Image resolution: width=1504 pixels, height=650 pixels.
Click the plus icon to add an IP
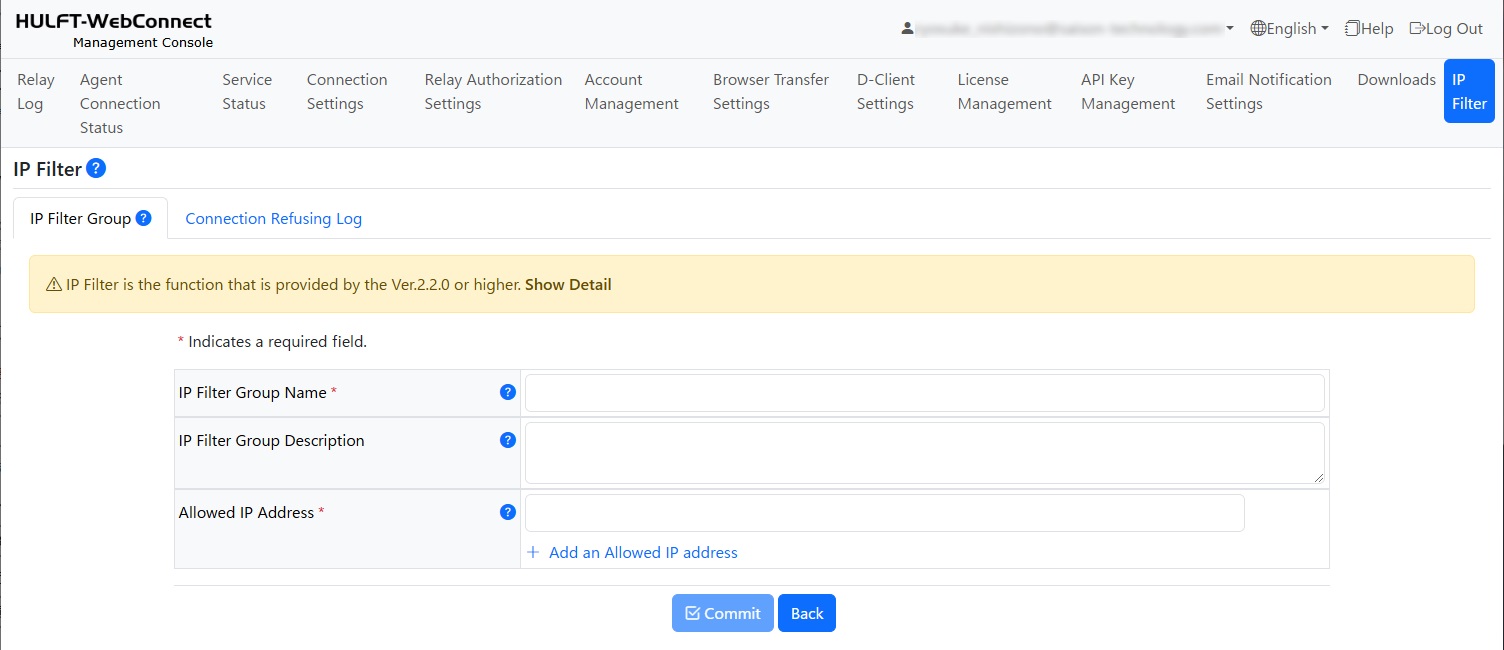click(533, 552)
